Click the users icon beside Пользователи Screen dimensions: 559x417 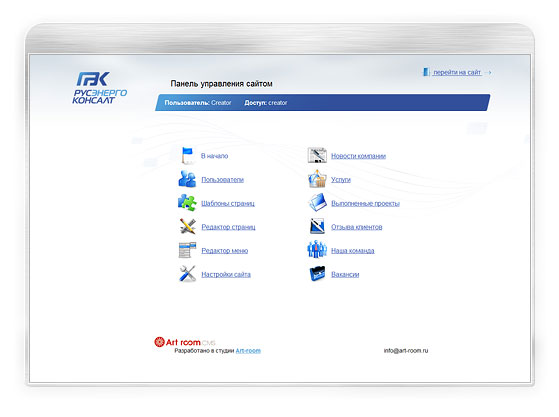[187, 179]
